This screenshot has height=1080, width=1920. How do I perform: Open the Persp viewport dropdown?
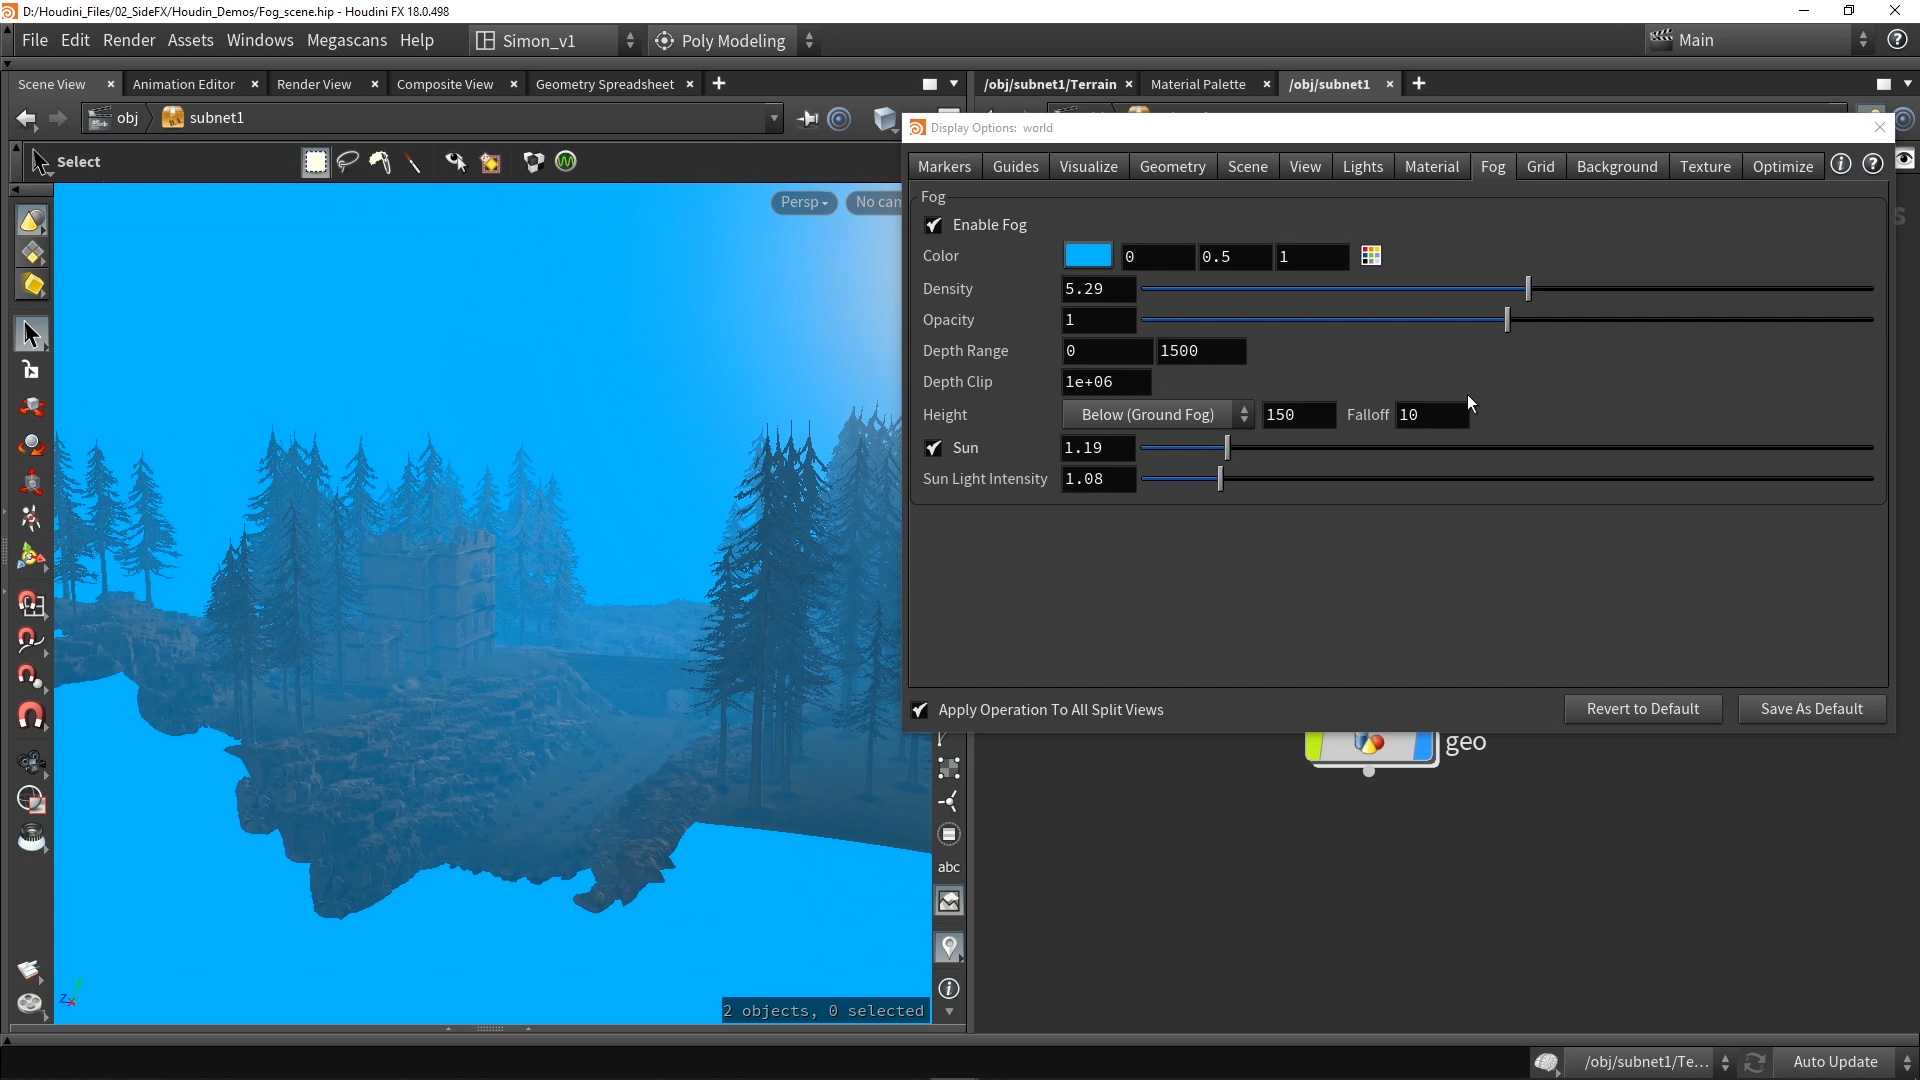(804, 202)
